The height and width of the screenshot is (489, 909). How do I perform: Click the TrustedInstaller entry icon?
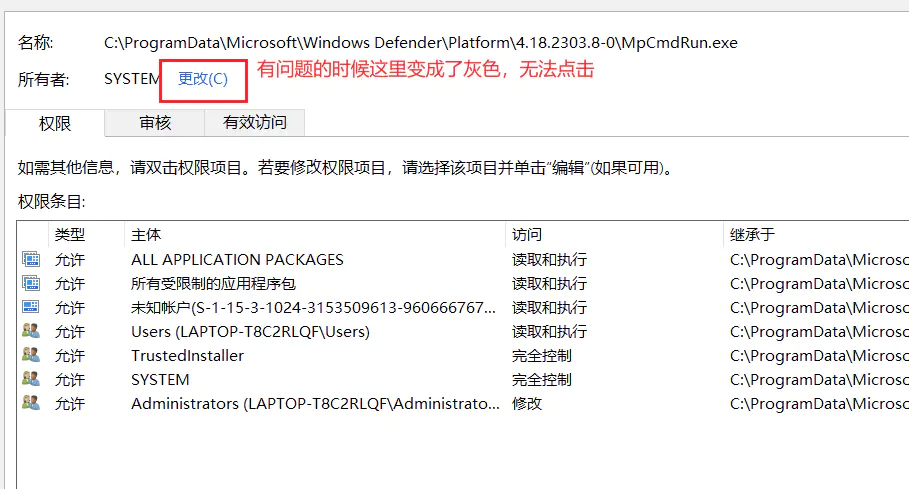tap(31, 355)
